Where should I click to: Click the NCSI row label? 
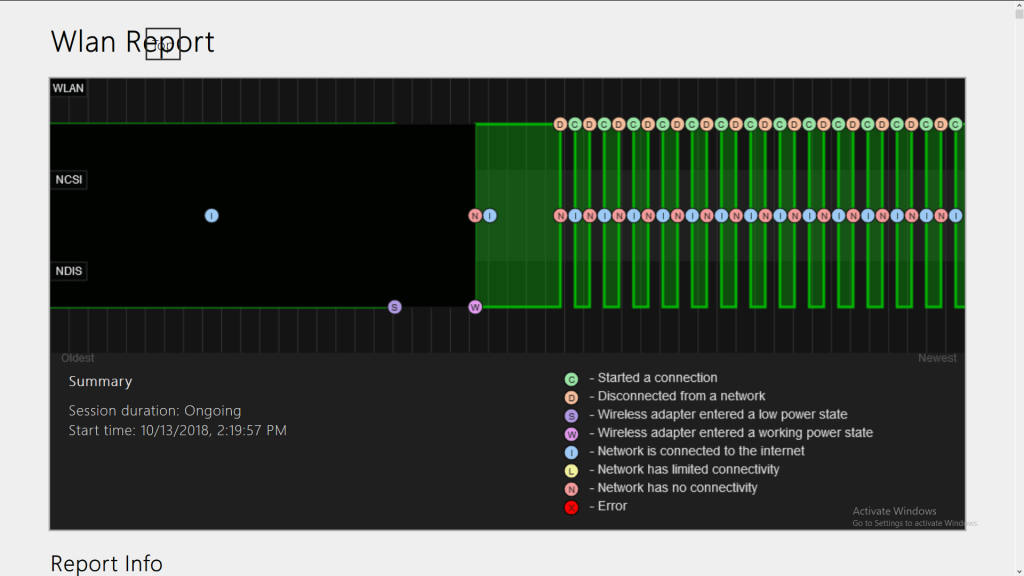coord(69,180)
